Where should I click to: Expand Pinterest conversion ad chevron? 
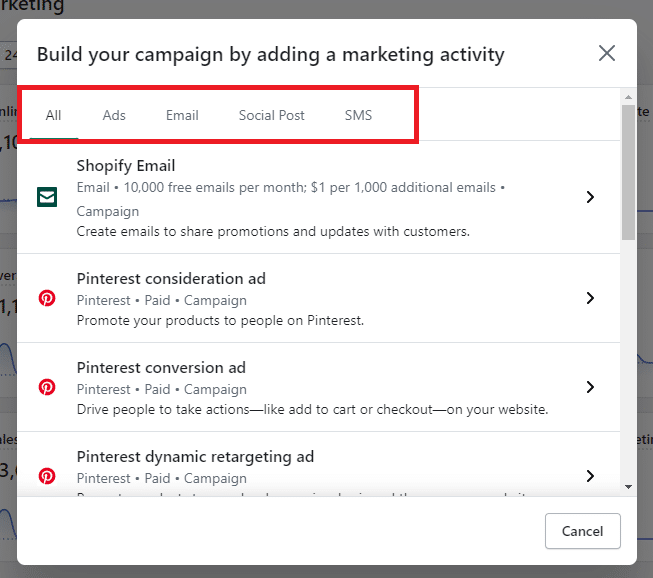(x=590, y=387)
